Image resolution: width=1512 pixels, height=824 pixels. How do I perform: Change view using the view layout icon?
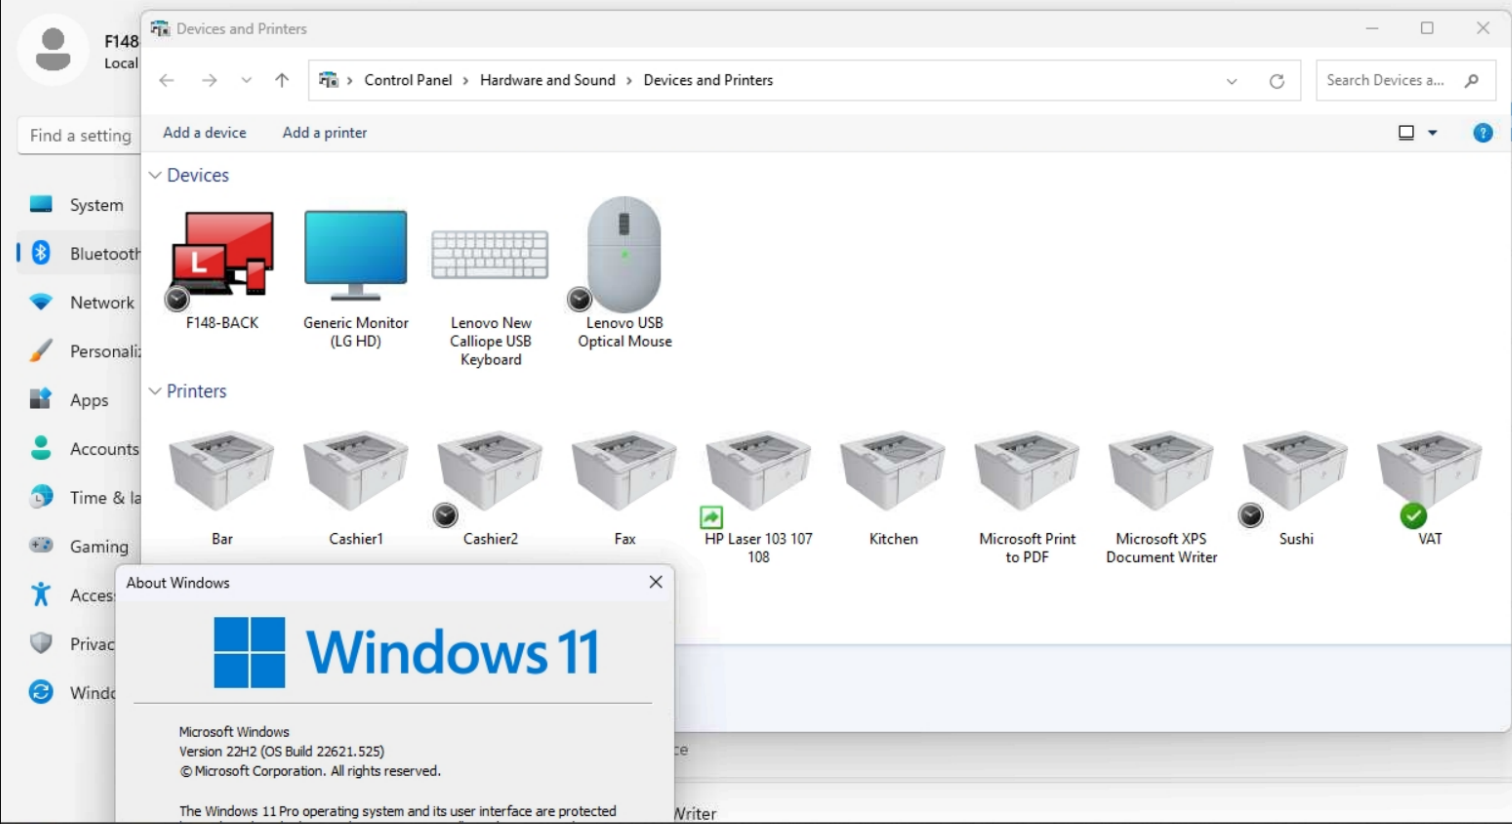1406,132
